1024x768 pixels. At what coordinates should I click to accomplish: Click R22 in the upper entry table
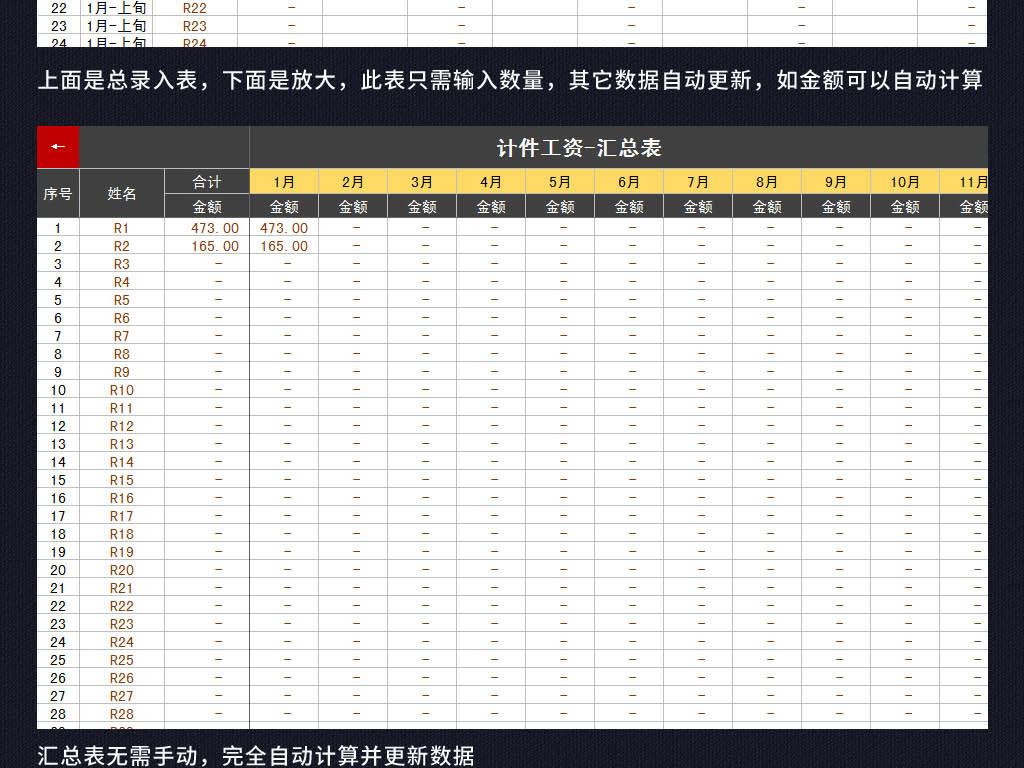pos(195,8)
